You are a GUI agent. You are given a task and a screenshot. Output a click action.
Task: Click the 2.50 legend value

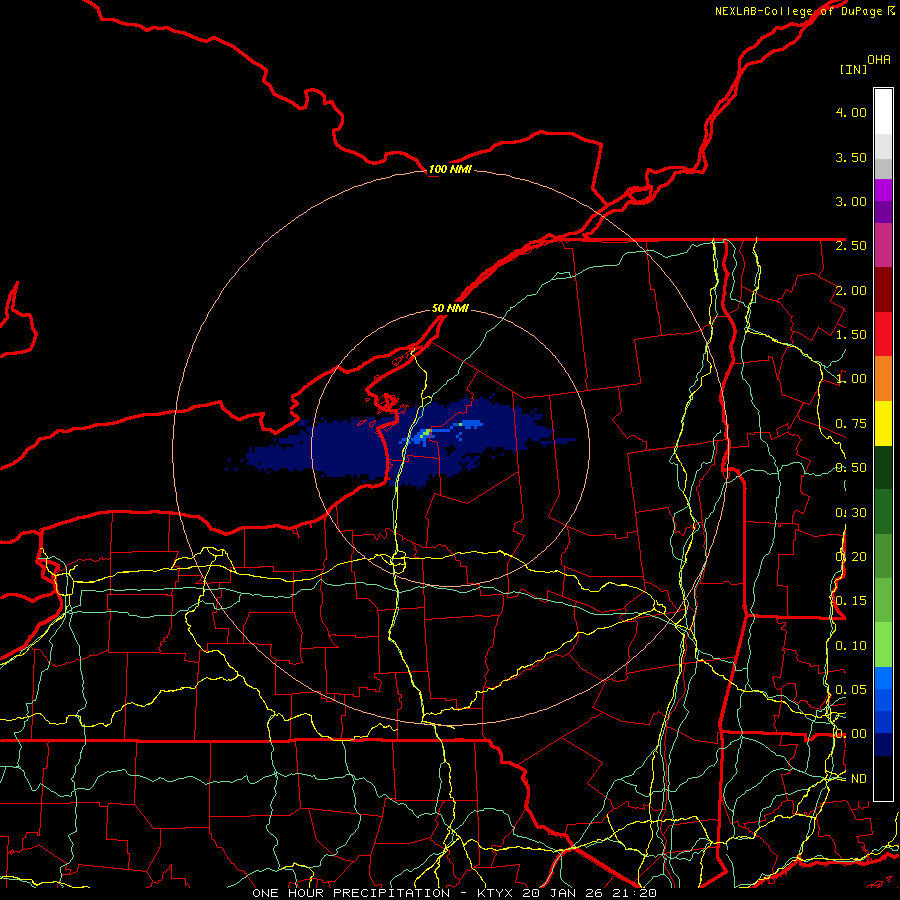[851, 246]
